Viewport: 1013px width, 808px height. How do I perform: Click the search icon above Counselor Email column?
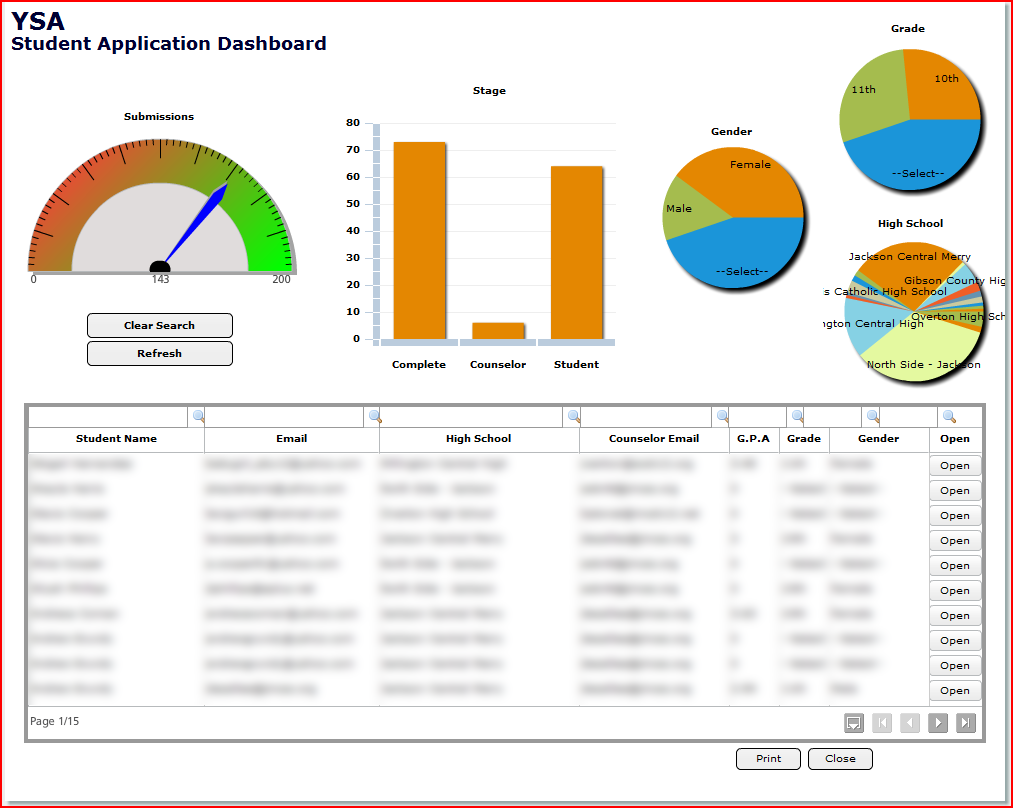click(721, 416)
